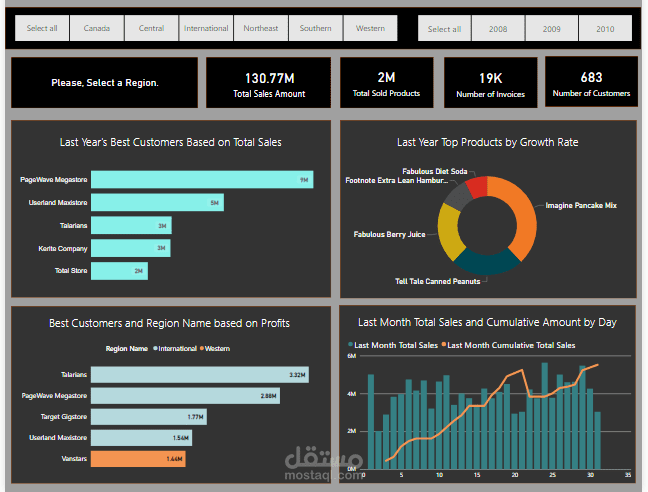Click orange Imagine Pancake Mix donut segment
Image resolution: width=648 pixels, height=492 pixels.
tap(524, 215)
